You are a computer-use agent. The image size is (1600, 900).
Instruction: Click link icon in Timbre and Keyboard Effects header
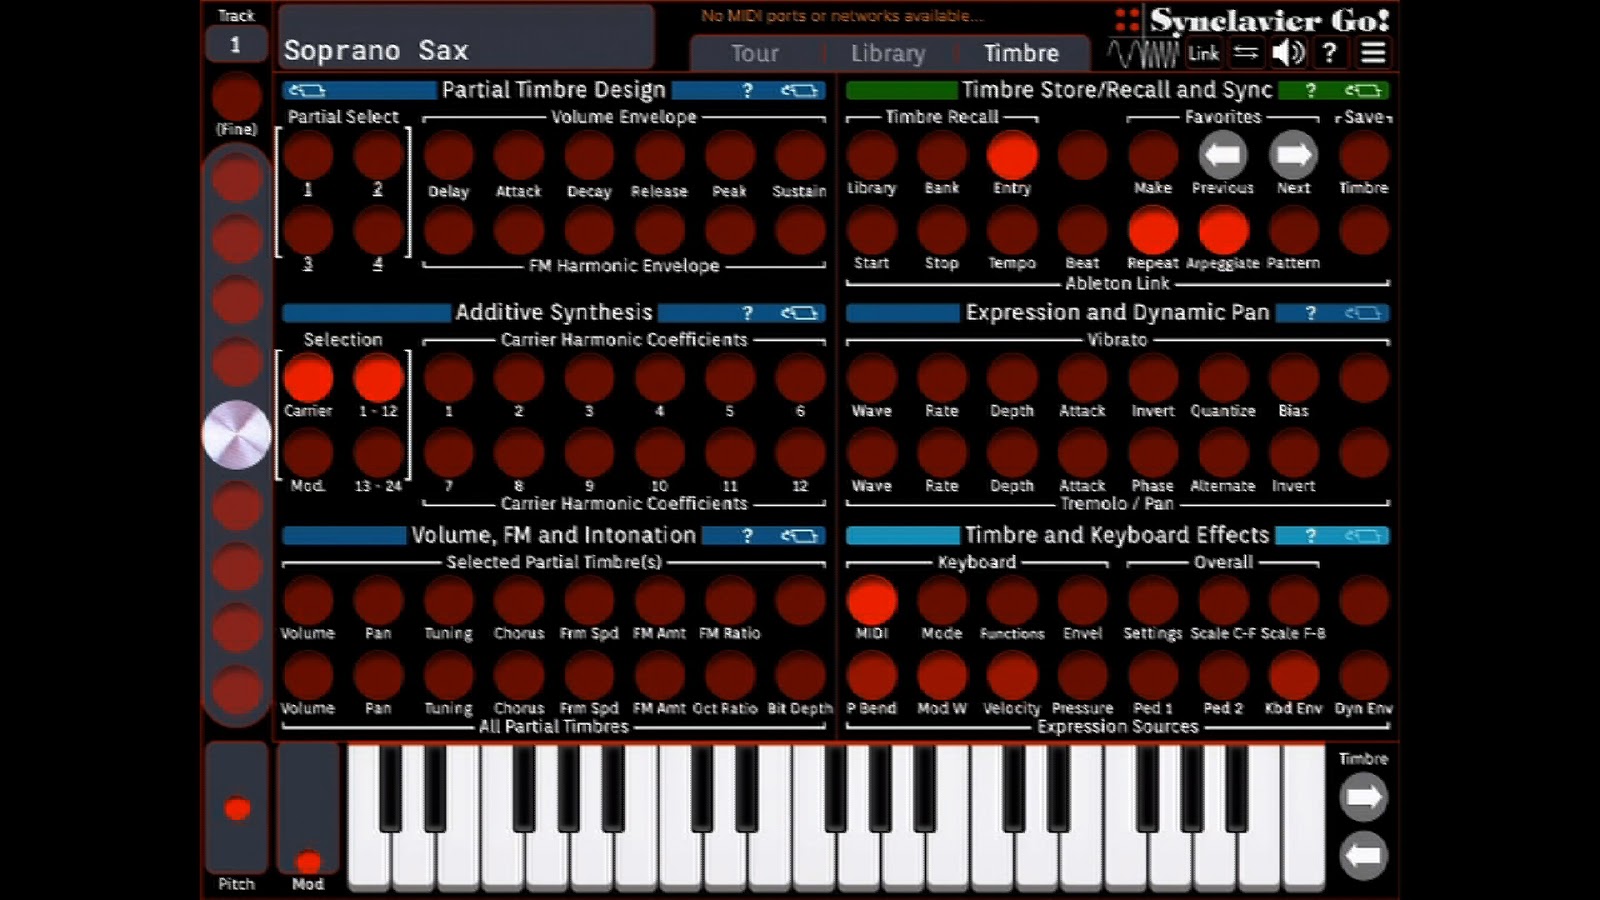[x=1362, y=536]
